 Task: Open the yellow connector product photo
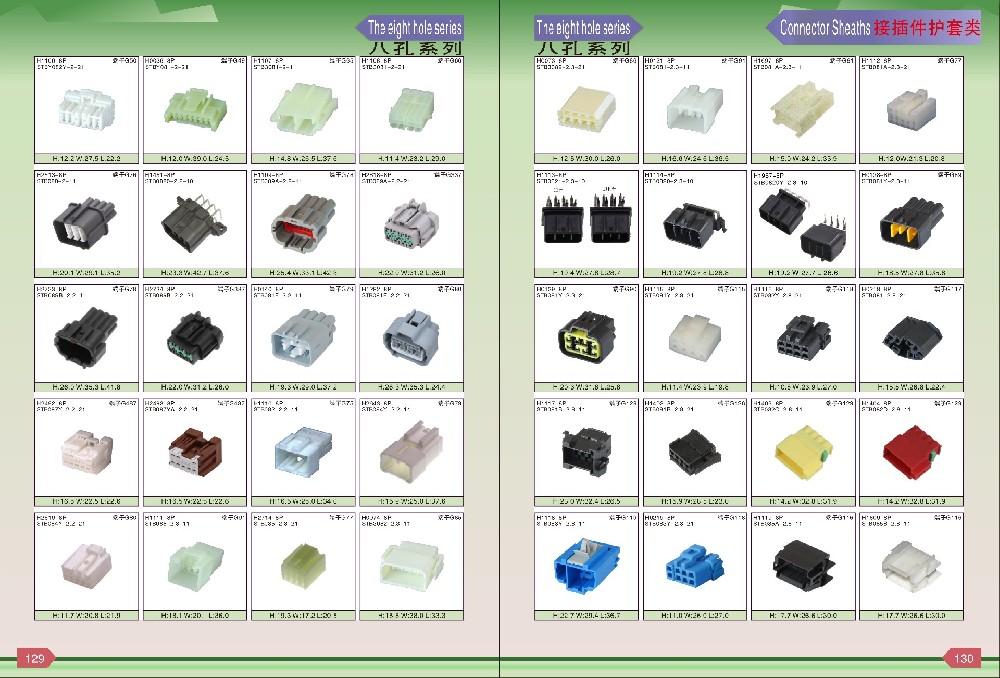point(802,452)
